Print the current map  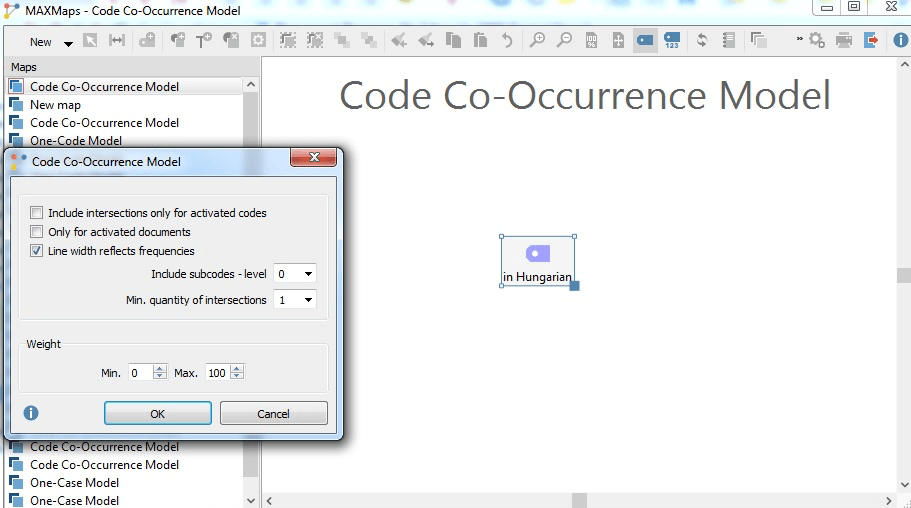[x=844, y=41]
